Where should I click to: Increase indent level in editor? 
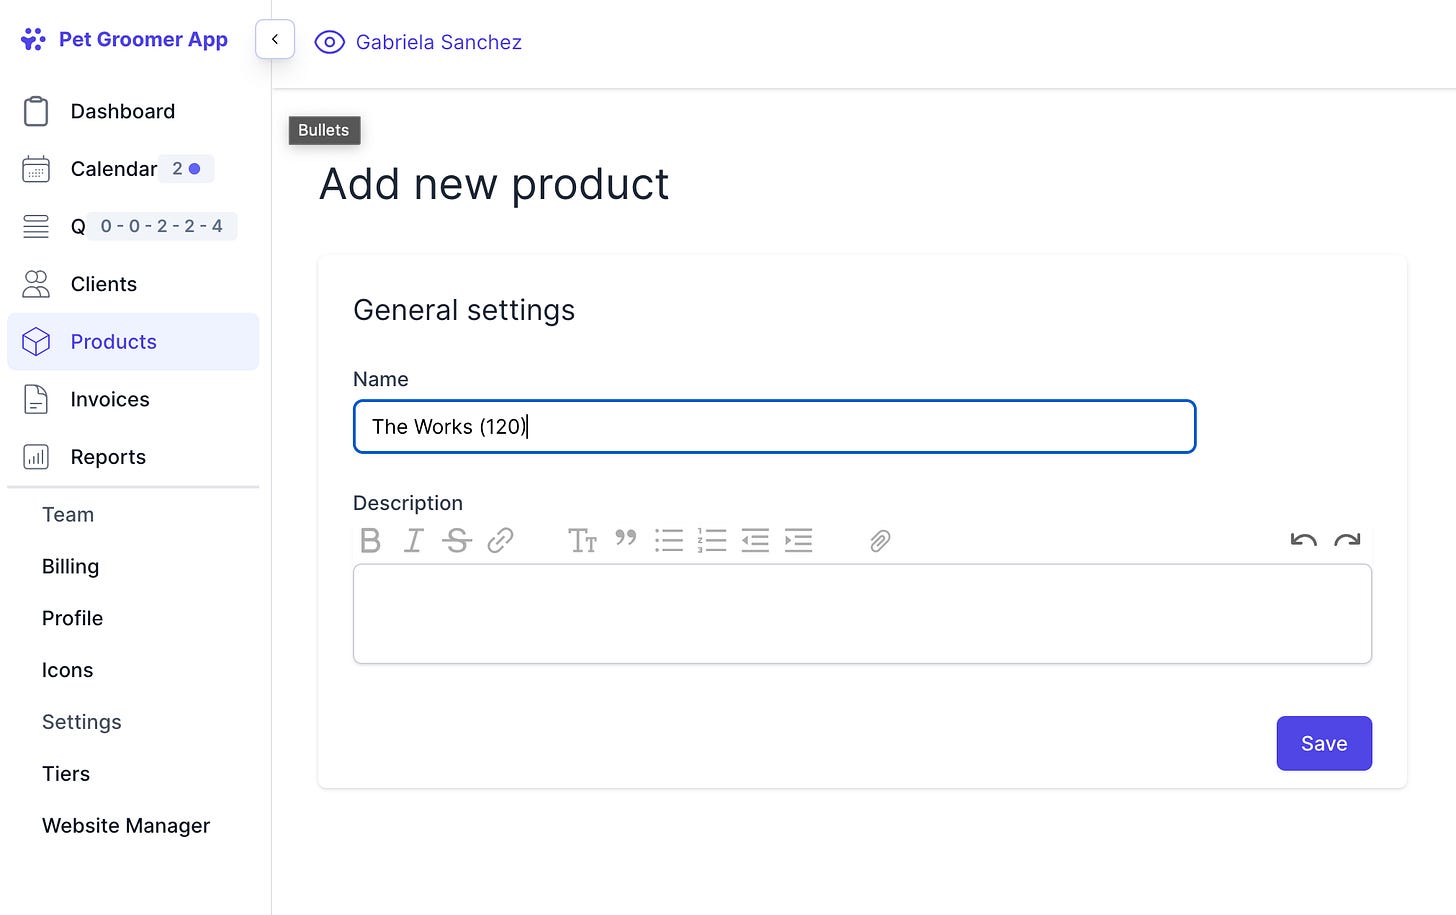pyautogui.click(x=798, y=541)
